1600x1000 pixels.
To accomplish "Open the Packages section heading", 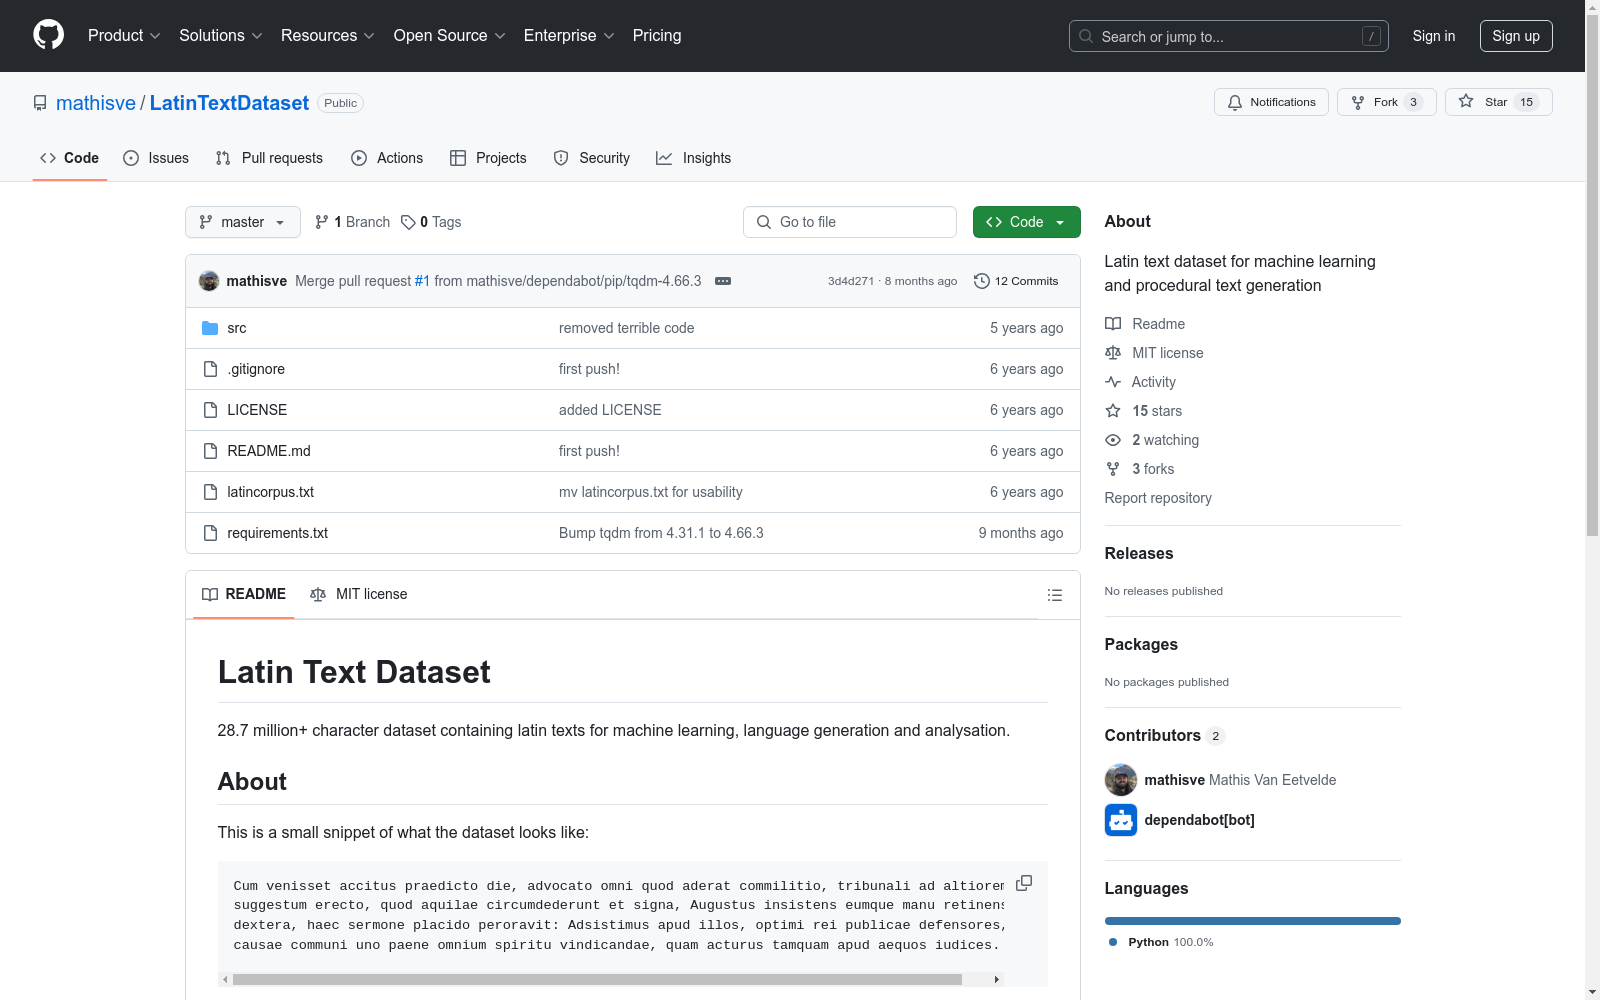I will pos(1141,645).
